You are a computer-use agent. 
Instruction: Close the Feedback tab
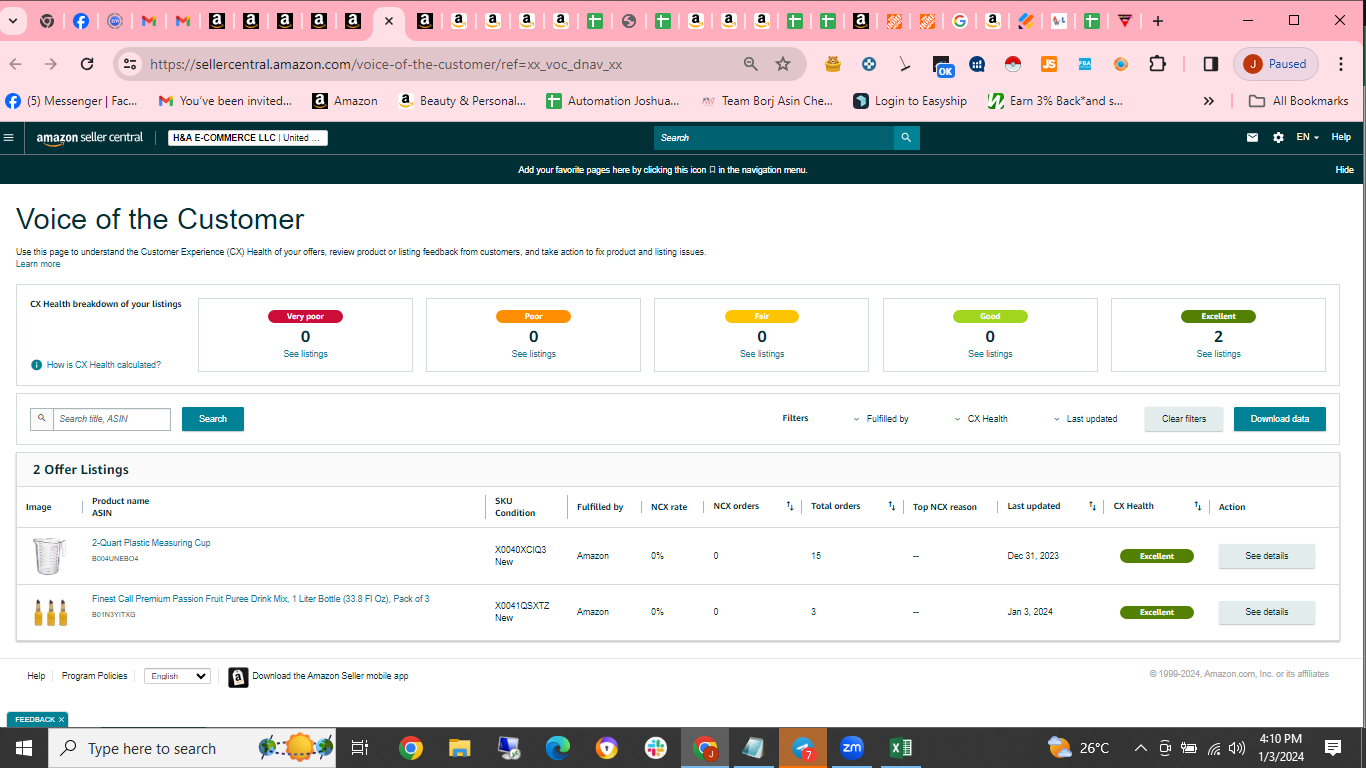tap(61, 720)
